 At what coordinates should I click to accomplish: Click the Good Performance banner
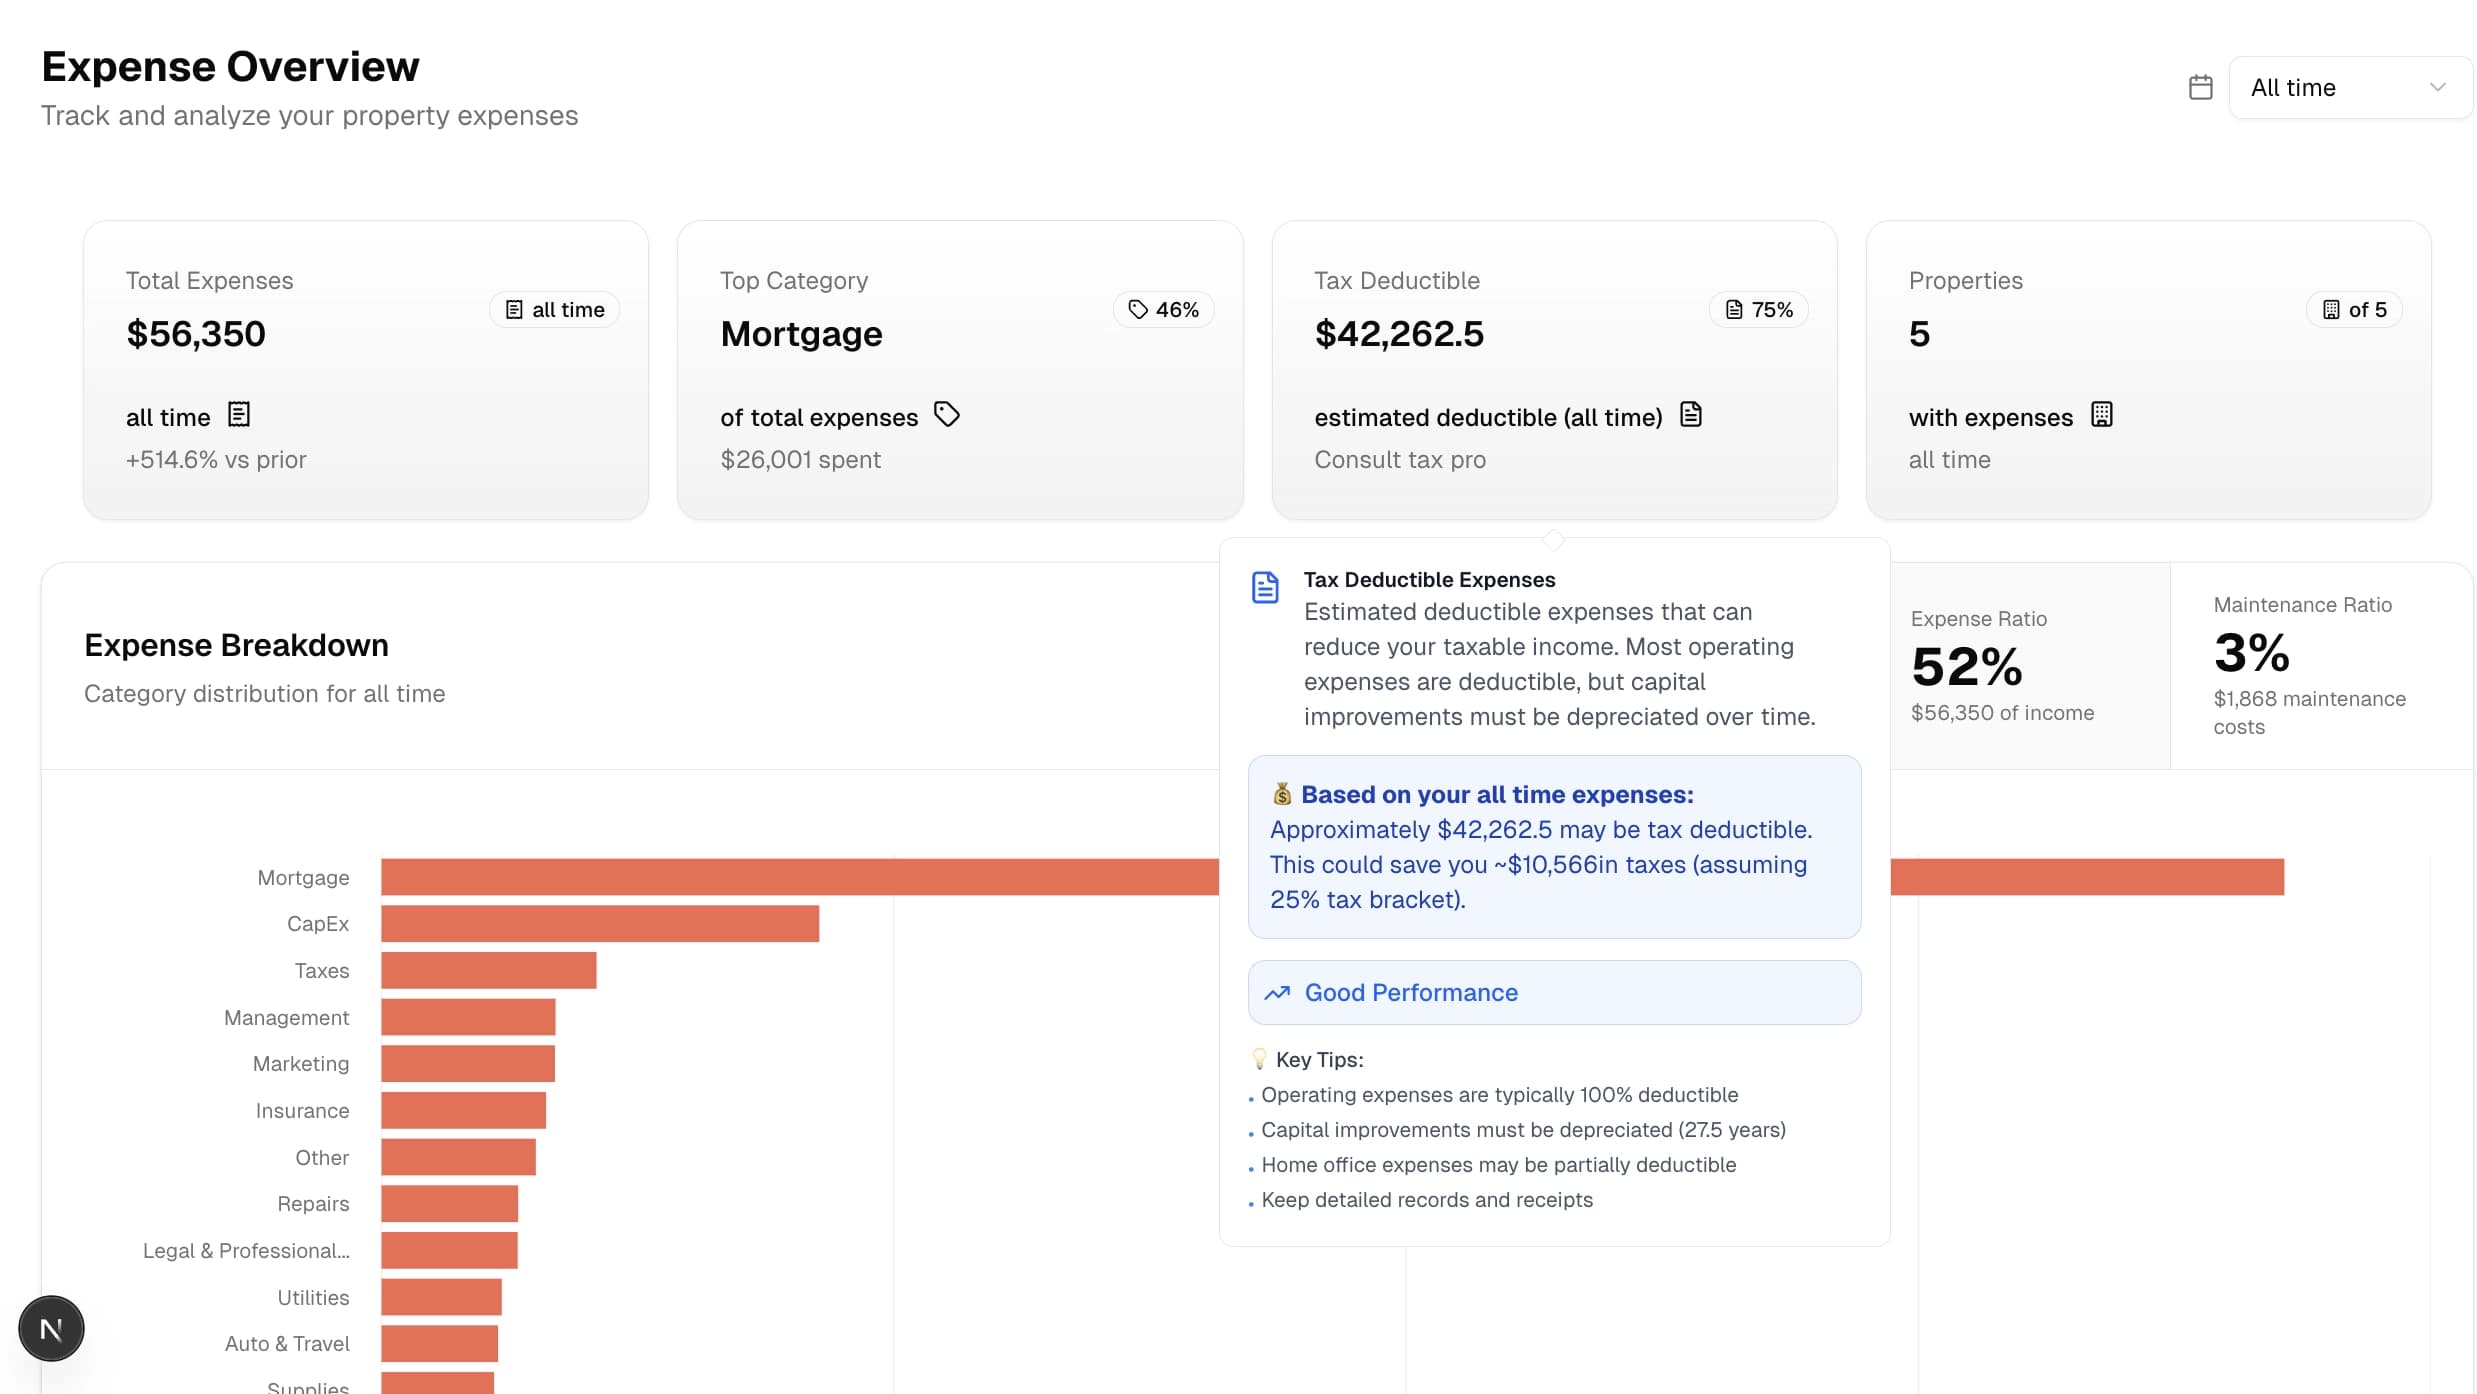pyautogui.click(x=1553, y=992)
